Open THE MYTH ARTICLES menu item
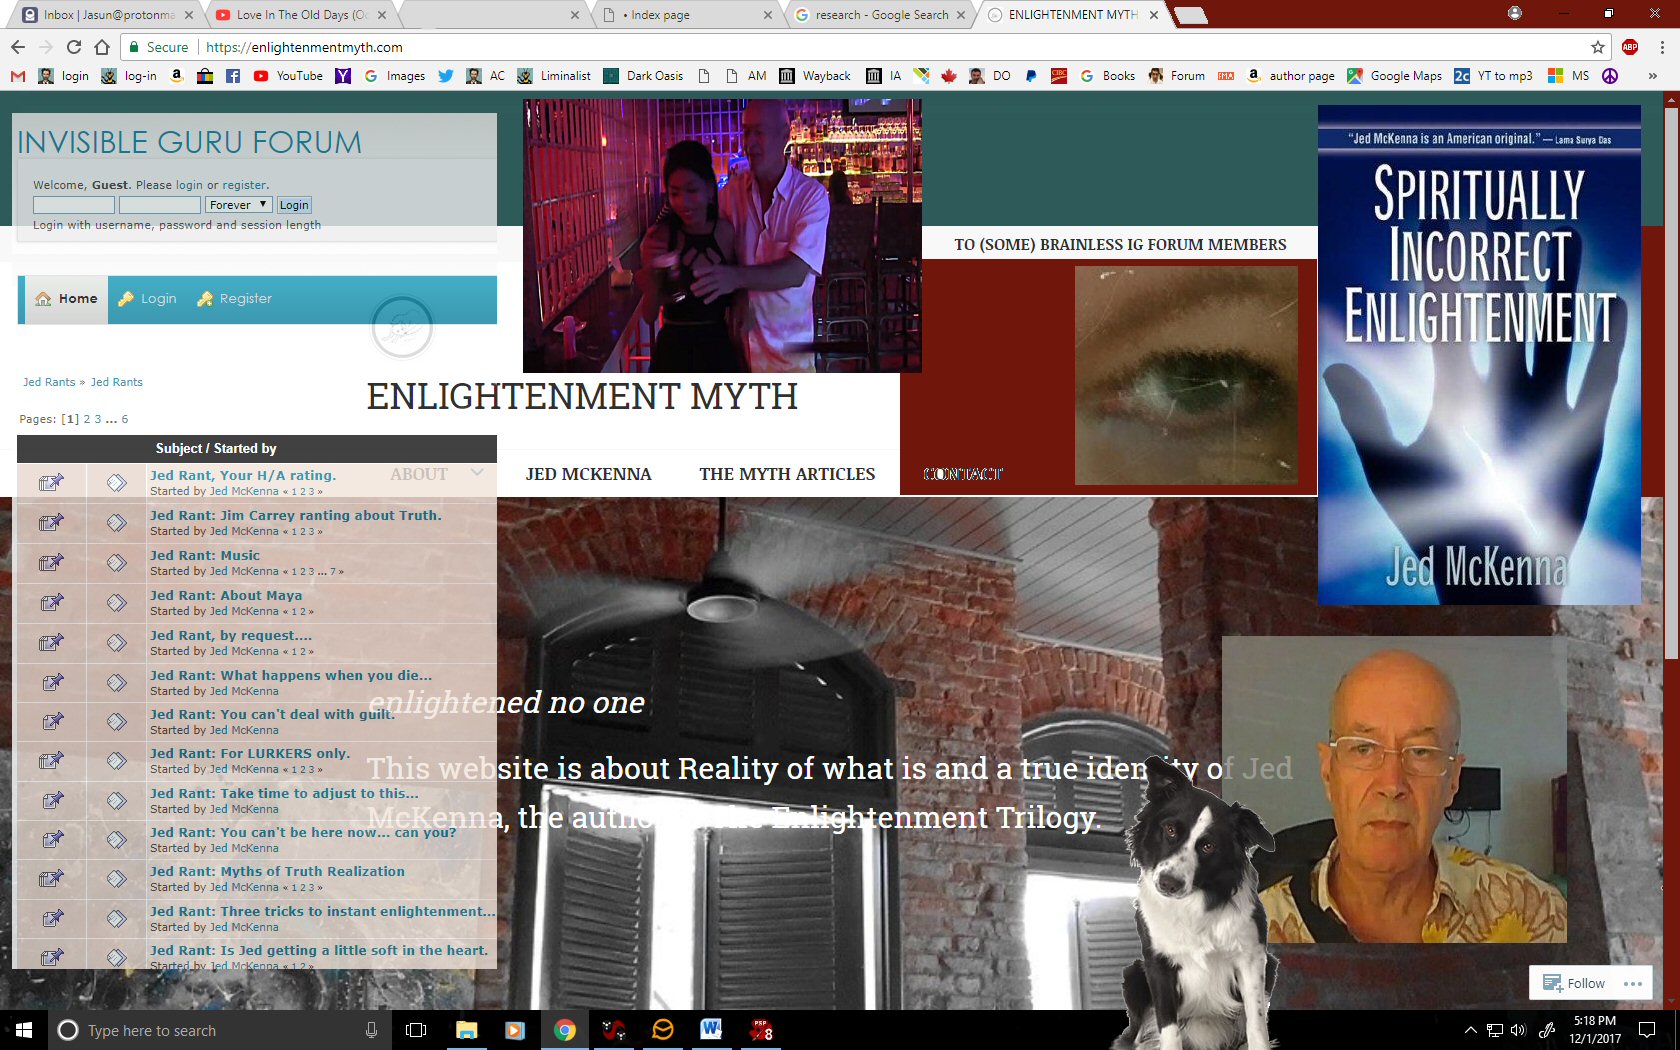The width and height of the screenshot is (1680, 1050). pyautogui.click(x=787, y=474)
